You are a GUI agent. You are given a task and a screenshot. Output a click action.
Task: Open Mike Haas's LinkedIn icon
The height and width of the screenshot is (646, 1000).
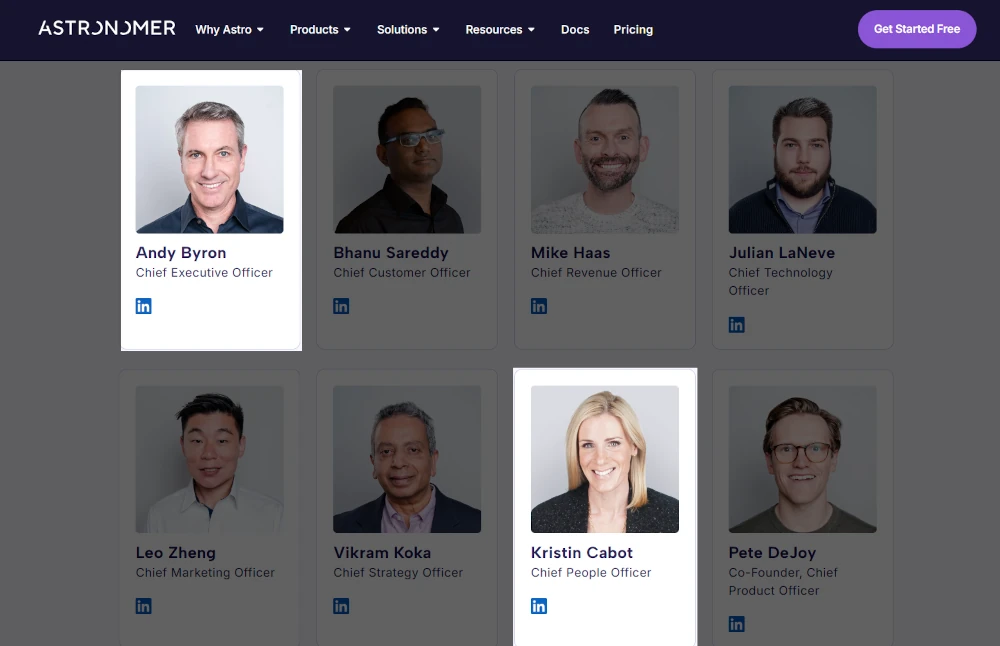539,306
